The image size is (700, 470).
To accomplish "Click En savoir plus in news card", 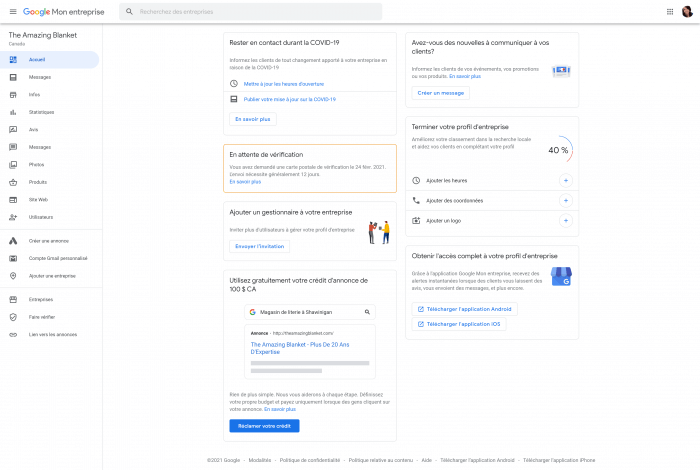I will 465,76.
